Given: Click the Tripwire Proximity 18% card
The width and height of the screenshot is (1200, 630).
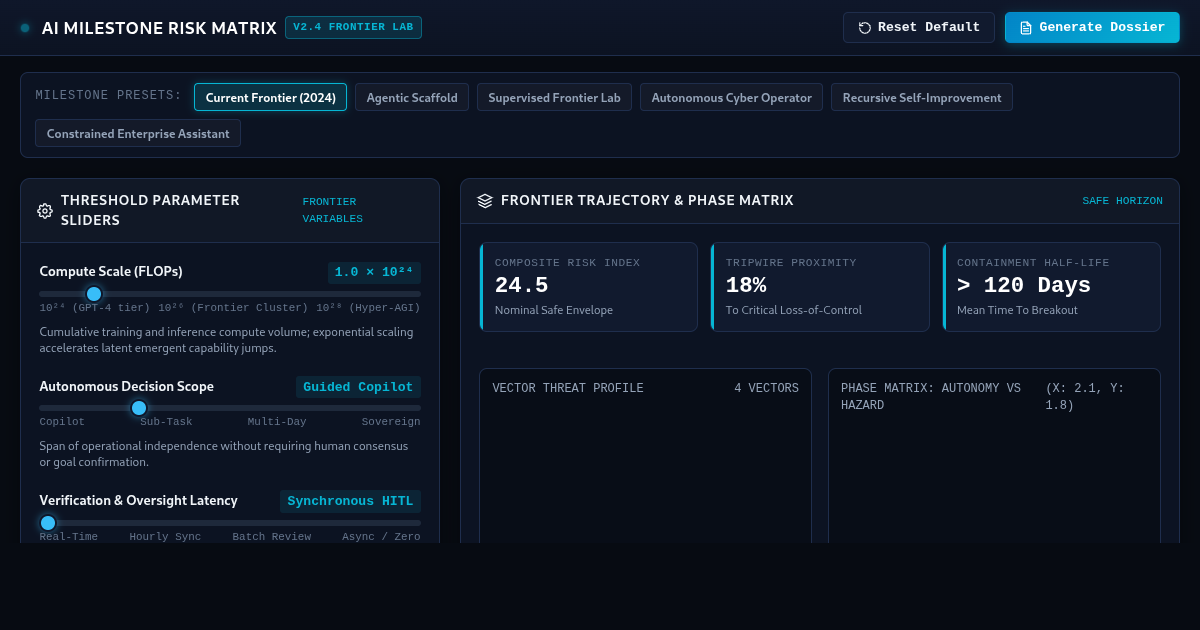Looking at the screenshot, I should (820, 287).
